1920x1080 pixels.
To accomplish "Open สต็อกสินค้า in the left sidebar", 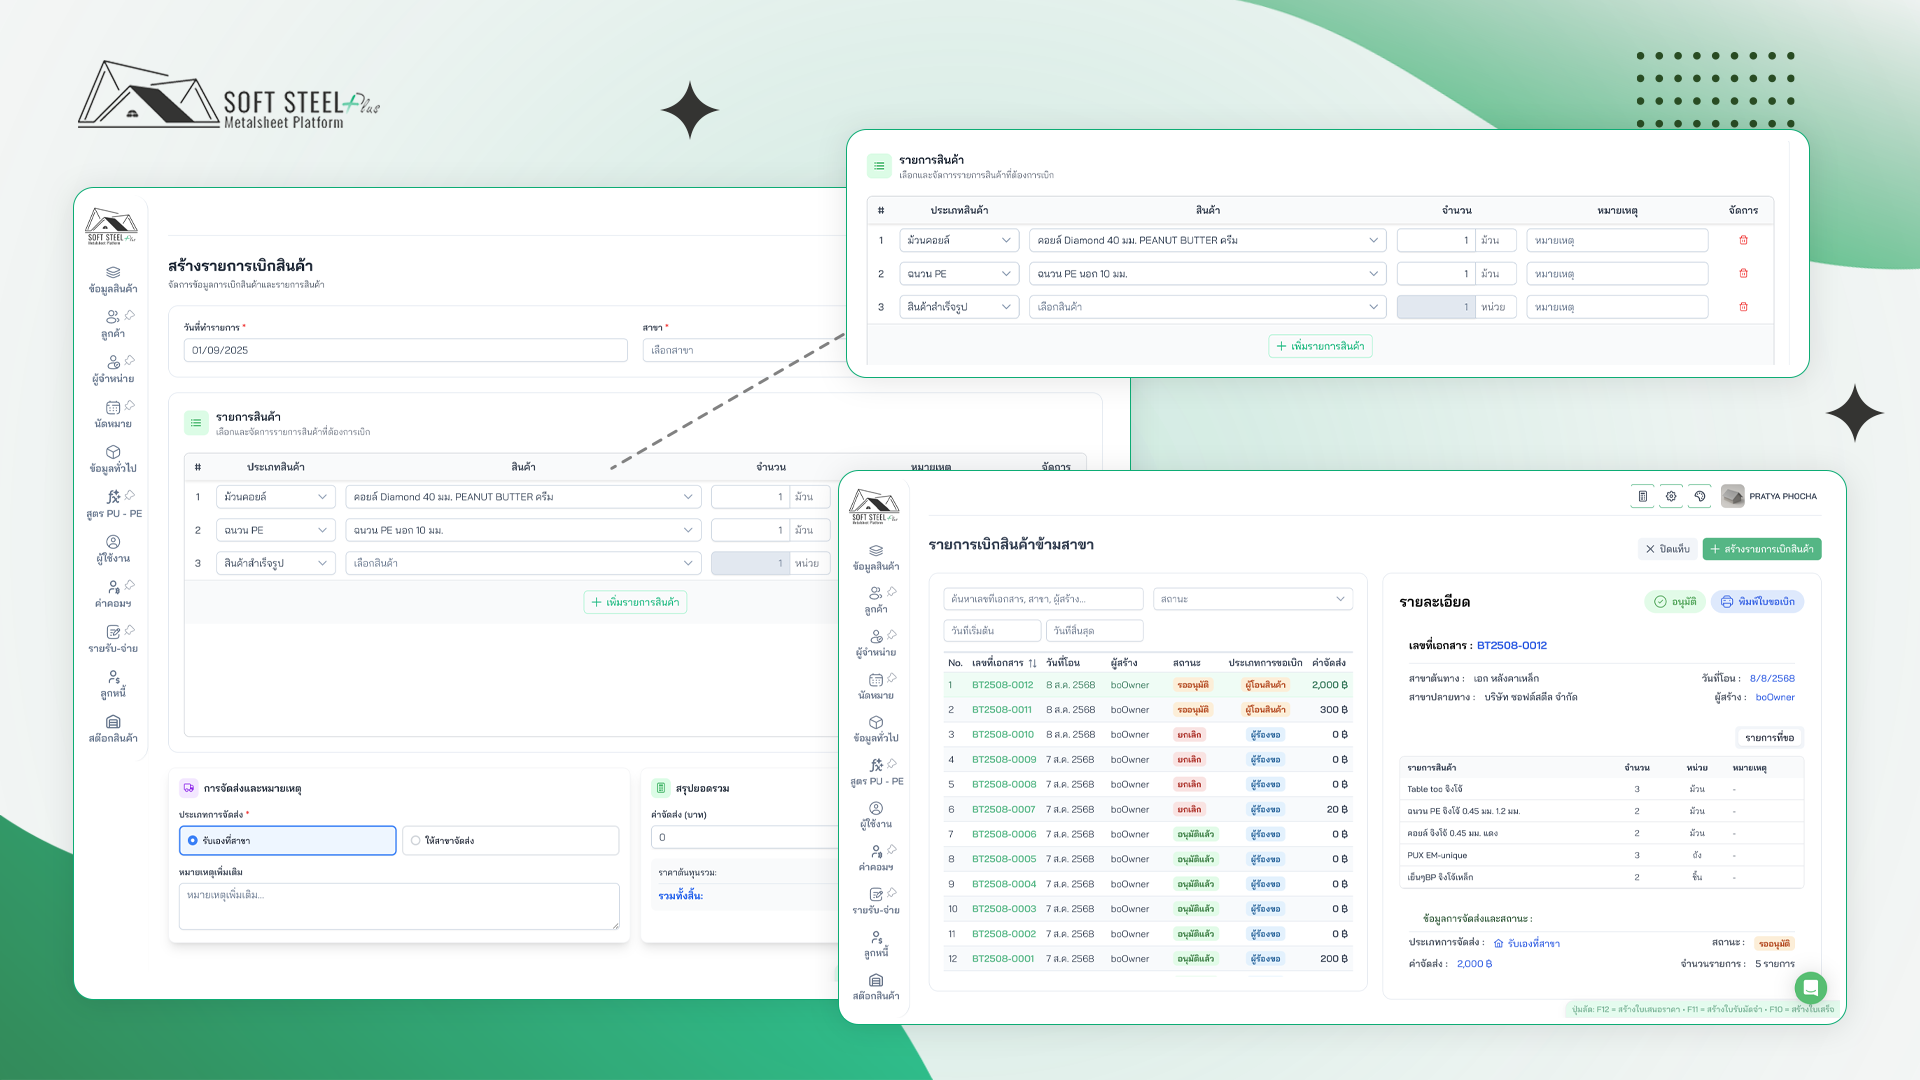I will click(113, 728).
